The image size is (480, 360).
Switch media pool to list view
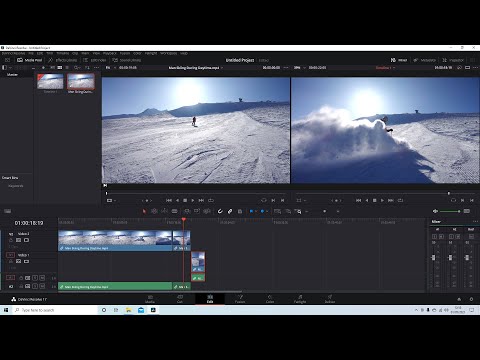pos(67,68)
